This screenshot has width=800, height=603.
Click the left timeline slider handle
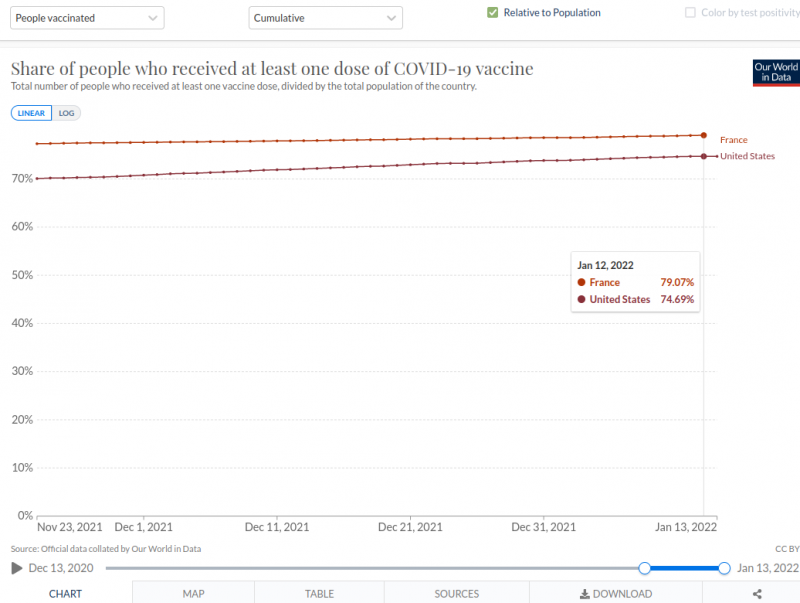645,568
